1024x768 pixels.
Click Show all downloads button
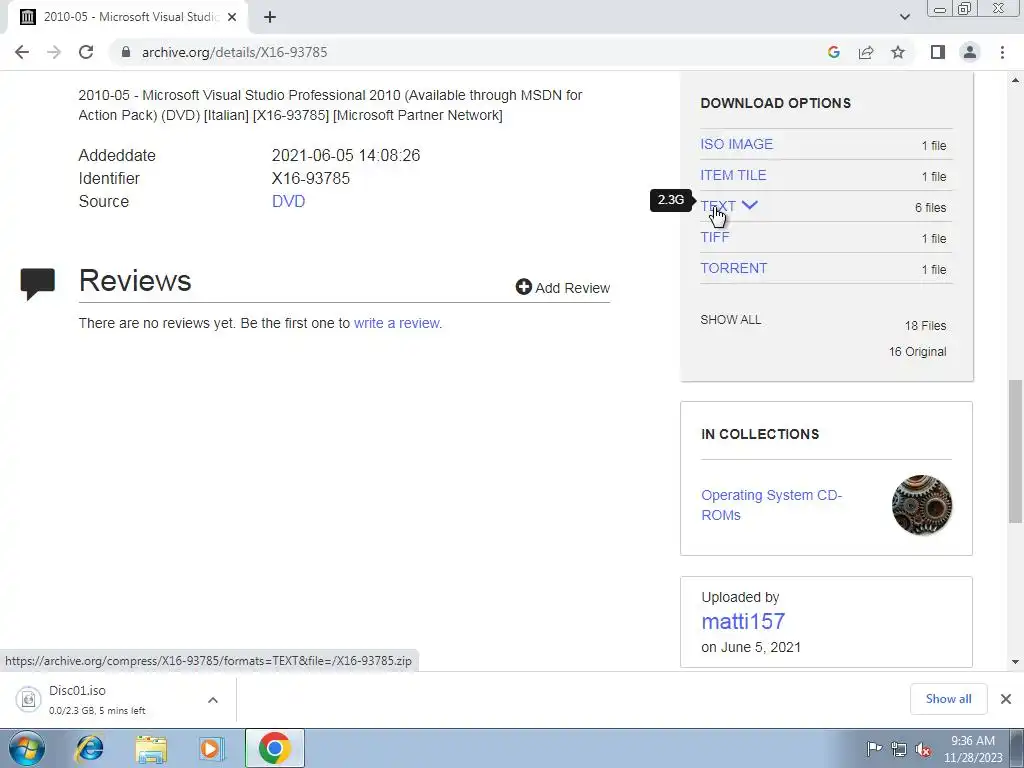pos(948,699)
